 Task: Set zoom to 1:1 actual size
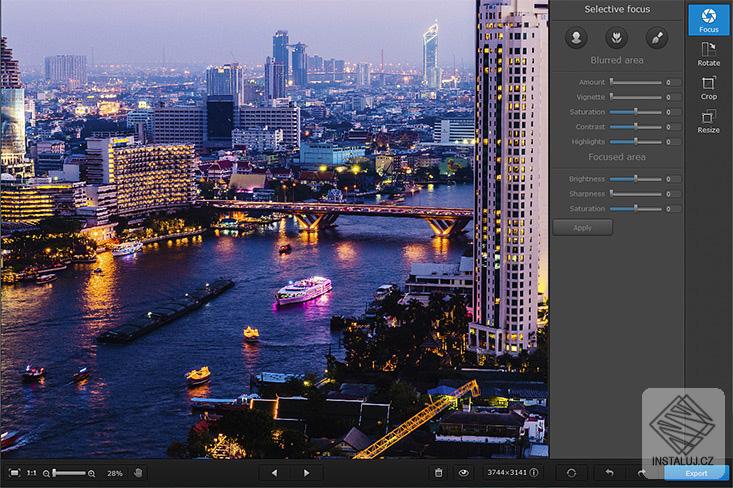pyautogui.click(x=31, y=473)
